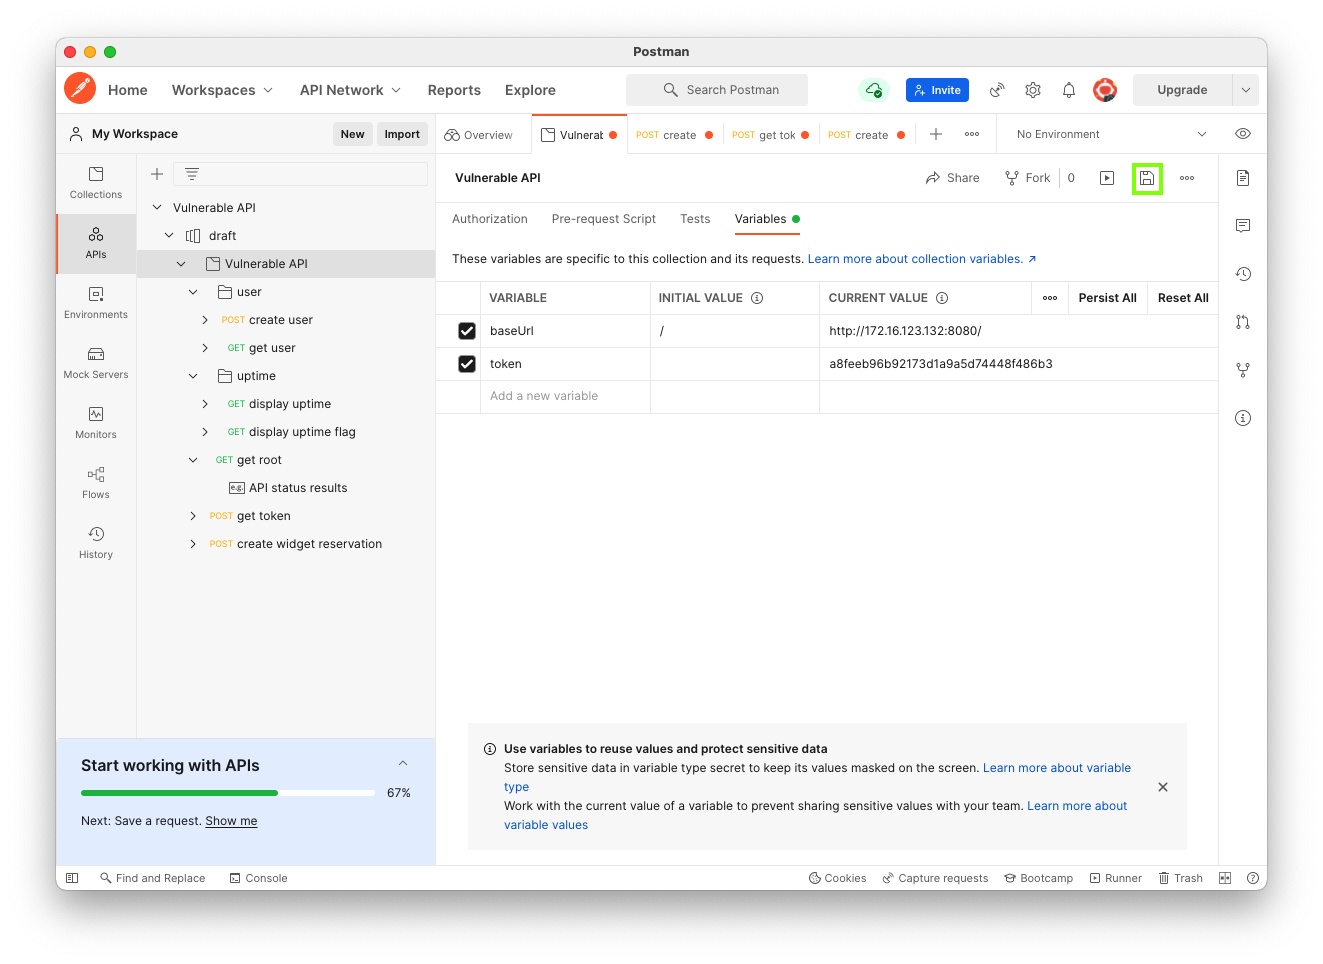Uncheck the baseUrl variable checkbox
The image size is (1323, 964).
pyautogui.click(x=467, y=331)
